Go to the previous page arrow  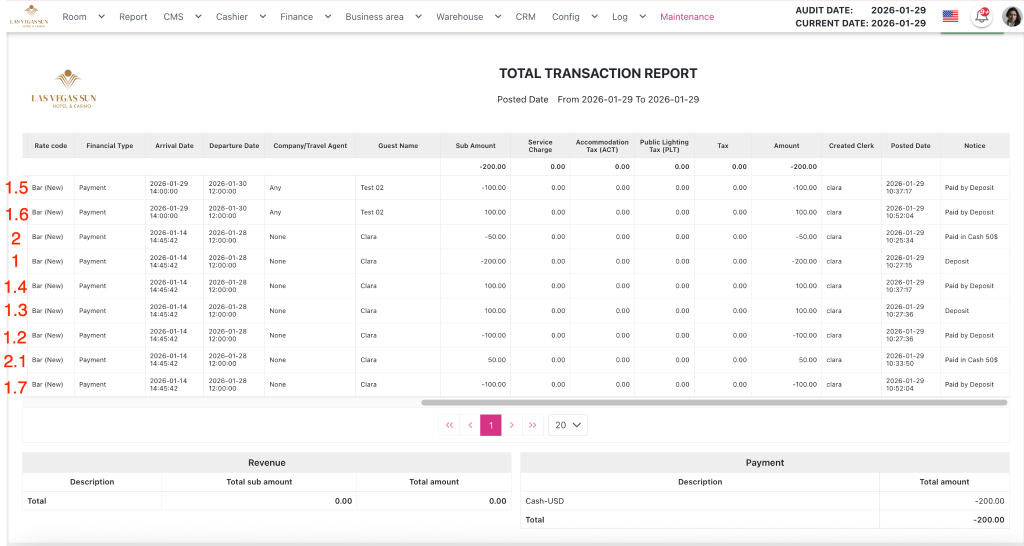coord(470,425)
